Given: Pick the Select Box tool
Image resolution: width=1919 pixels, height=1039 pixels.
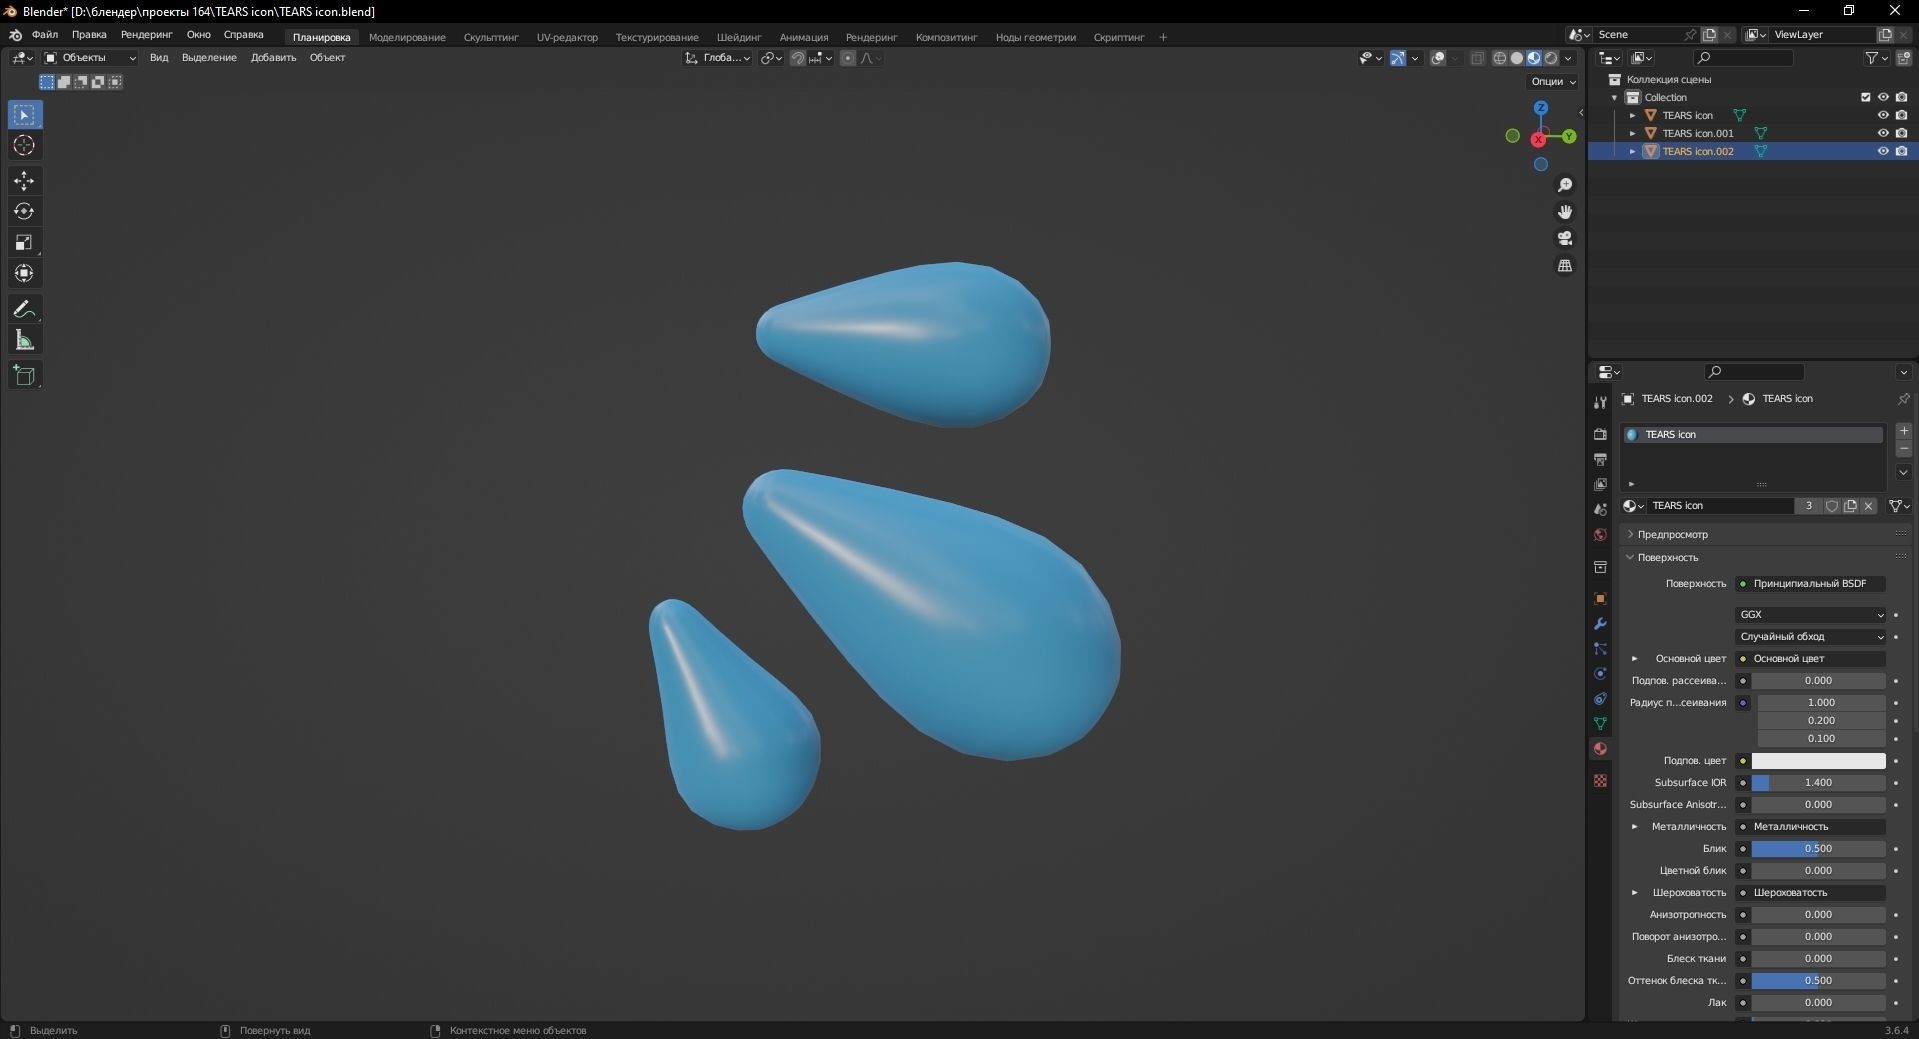Looking at the screenshot, I should point(25,115).
